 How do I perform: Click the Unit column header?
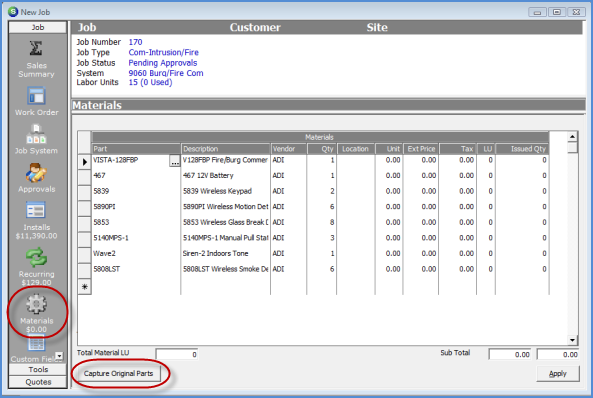[x=389, y=149]
